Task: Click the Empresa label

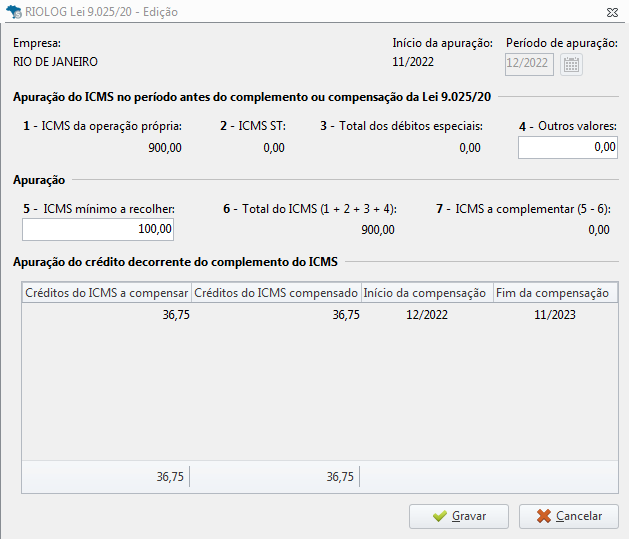Action: coord(37,43)
